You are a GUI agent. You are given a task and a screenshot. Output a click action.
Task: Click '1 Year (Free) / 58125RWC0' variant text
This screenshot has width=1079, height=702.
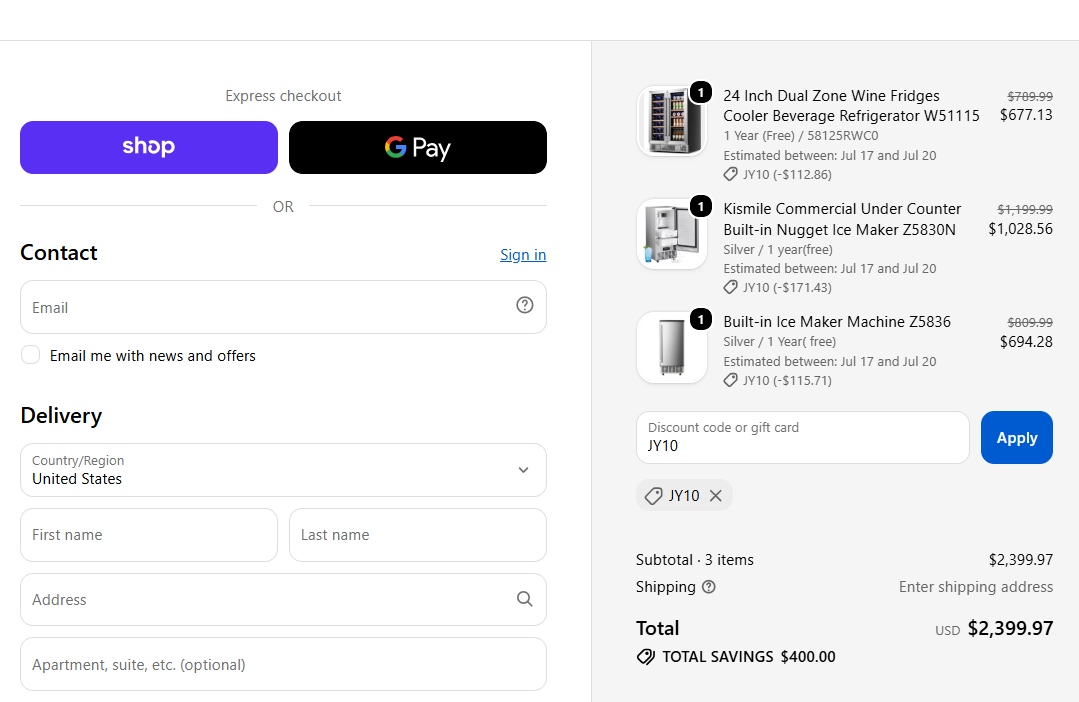[801, 136]
